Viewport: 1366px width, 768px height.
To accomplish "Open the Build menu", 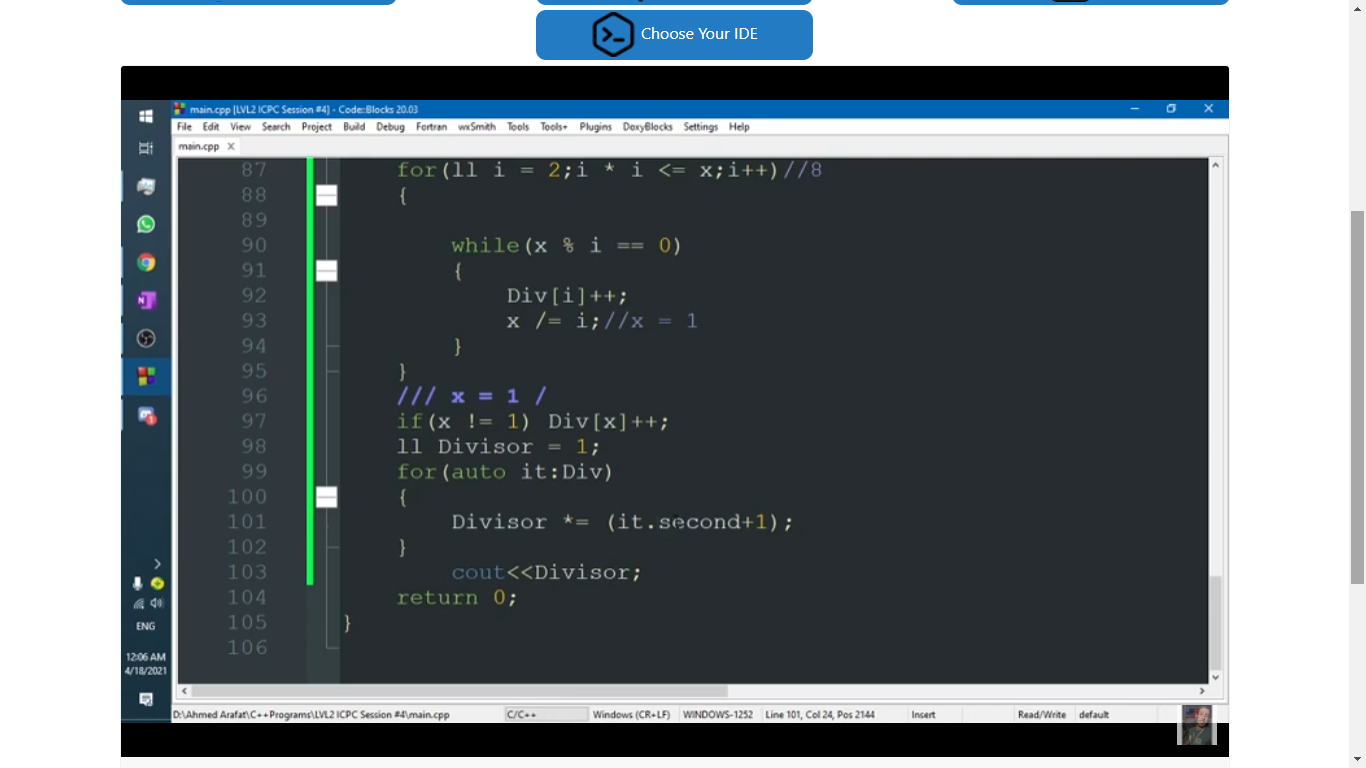I will click(x=354, y=127).
